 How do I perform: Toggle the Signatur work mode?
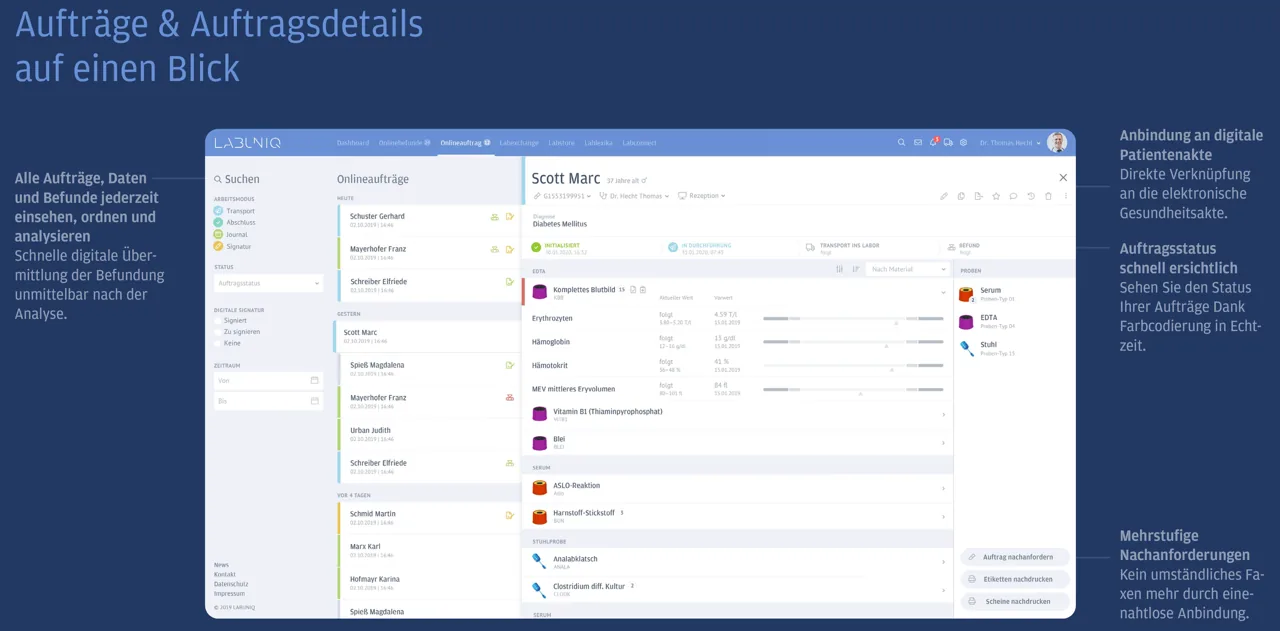(233, 246)
